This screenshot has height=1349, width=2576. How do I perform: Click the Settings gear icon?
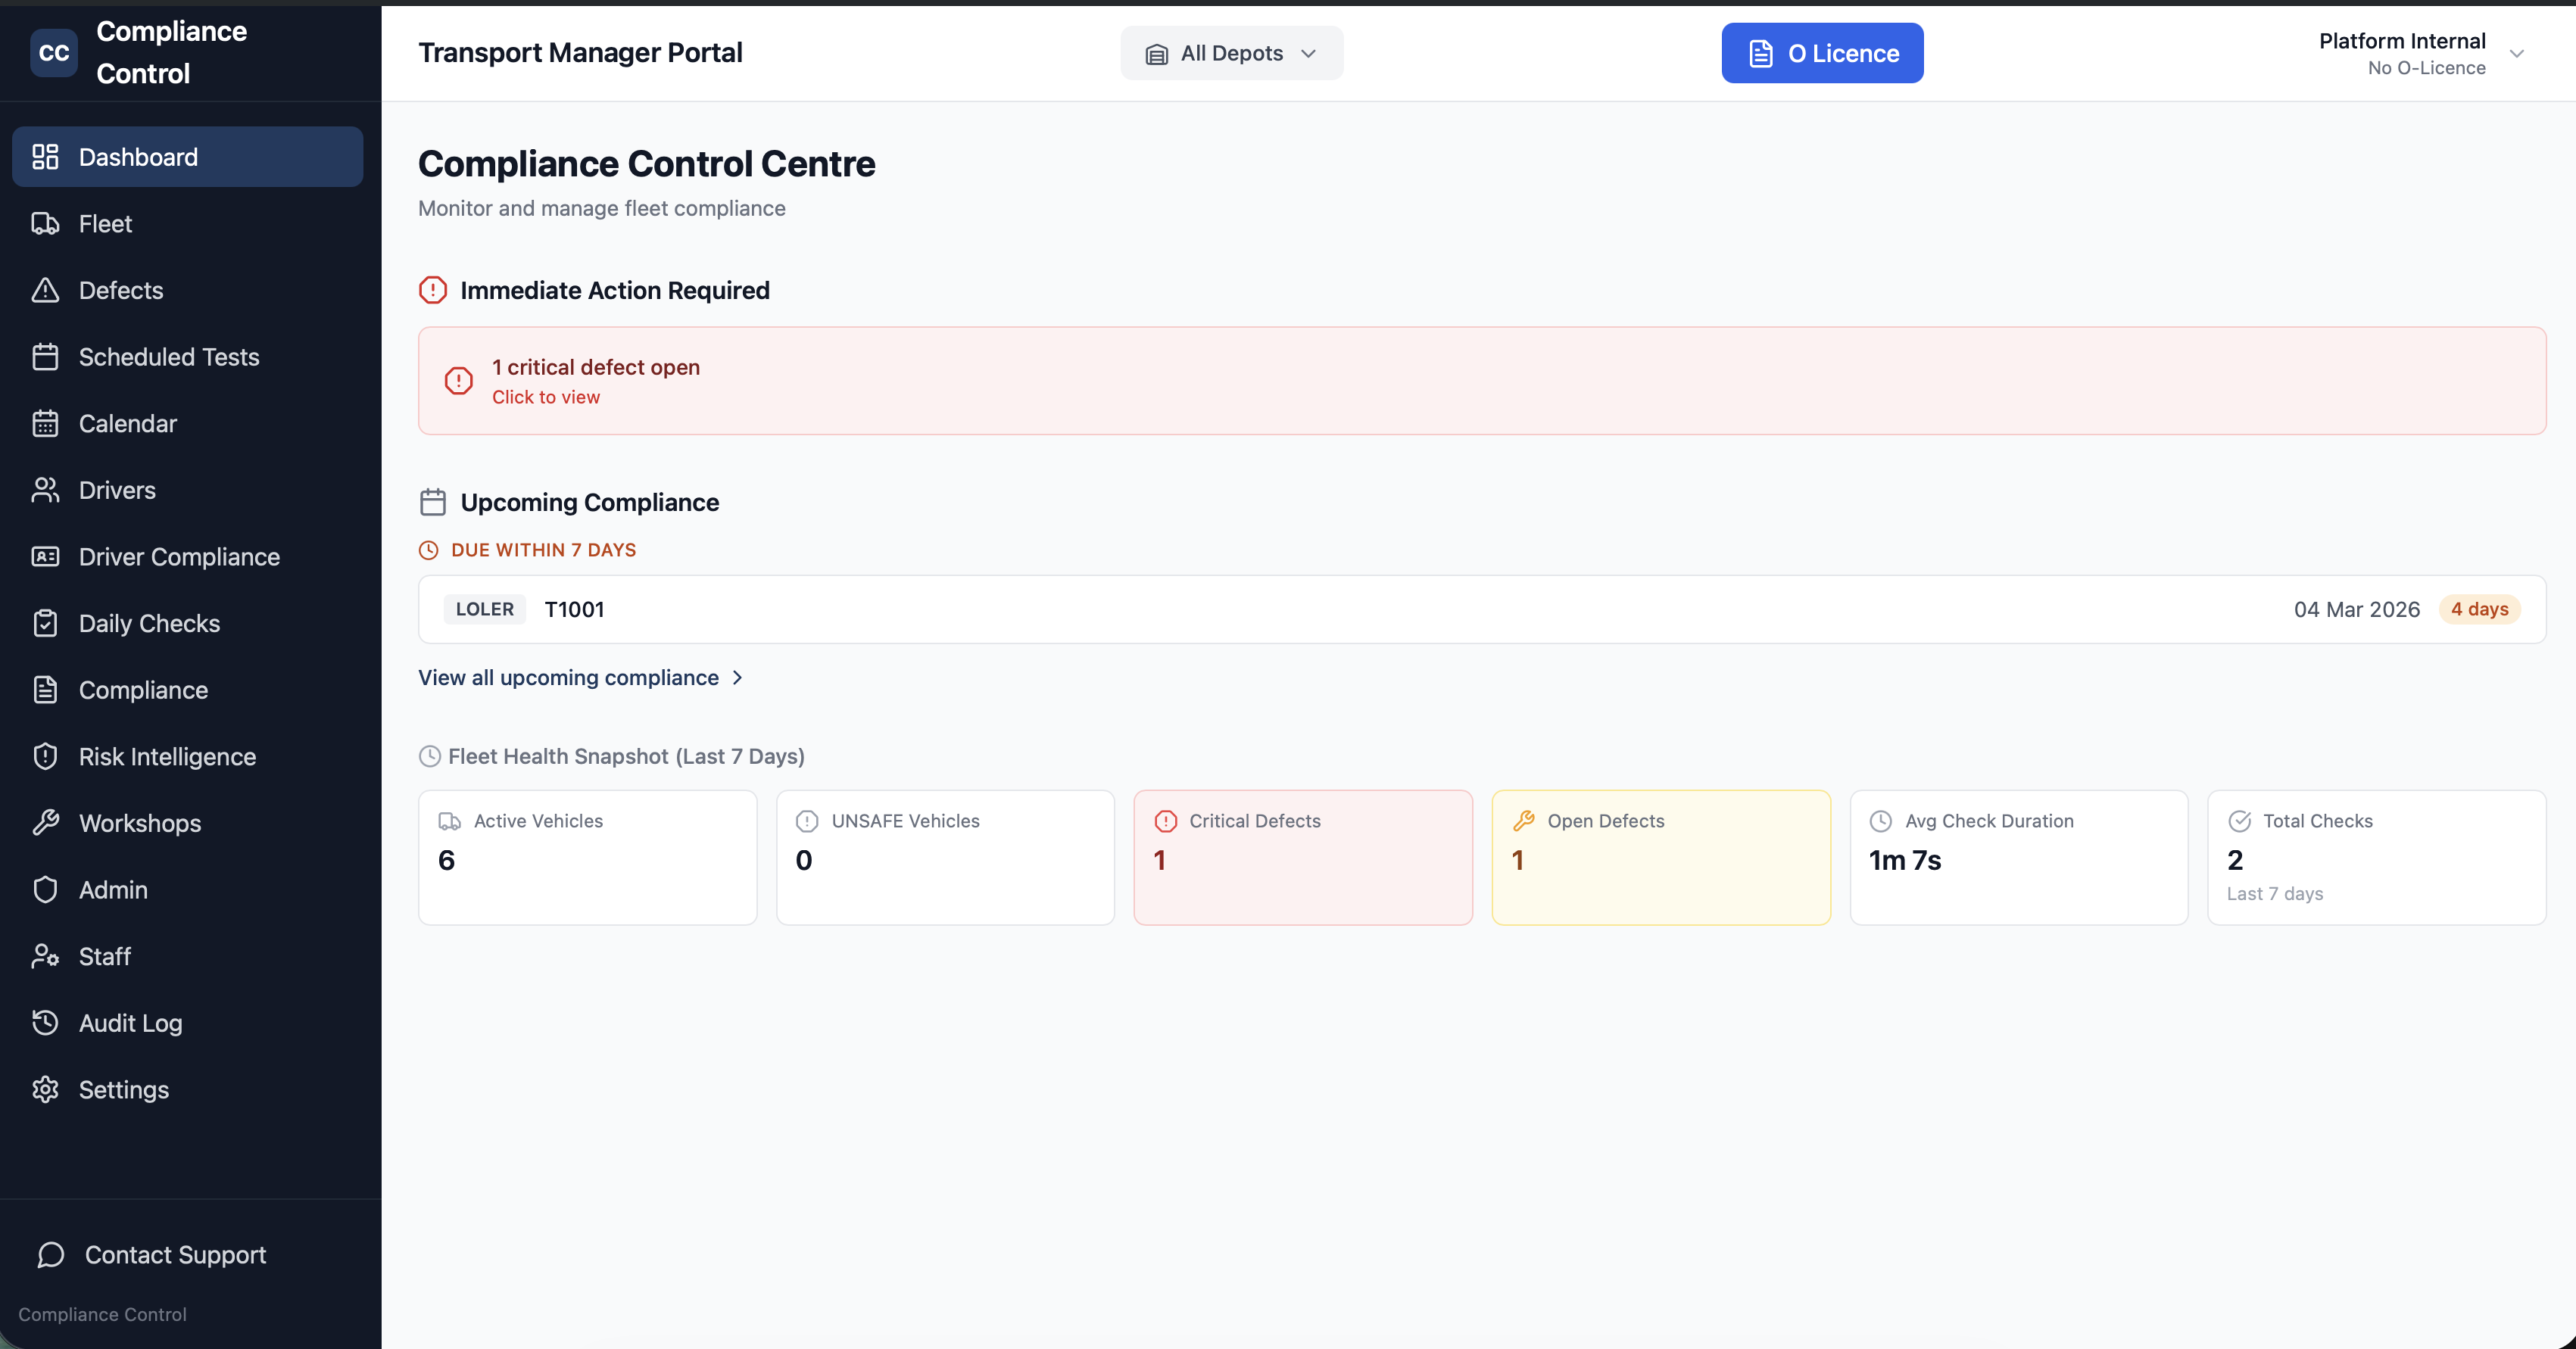[x=45, y=1090]
